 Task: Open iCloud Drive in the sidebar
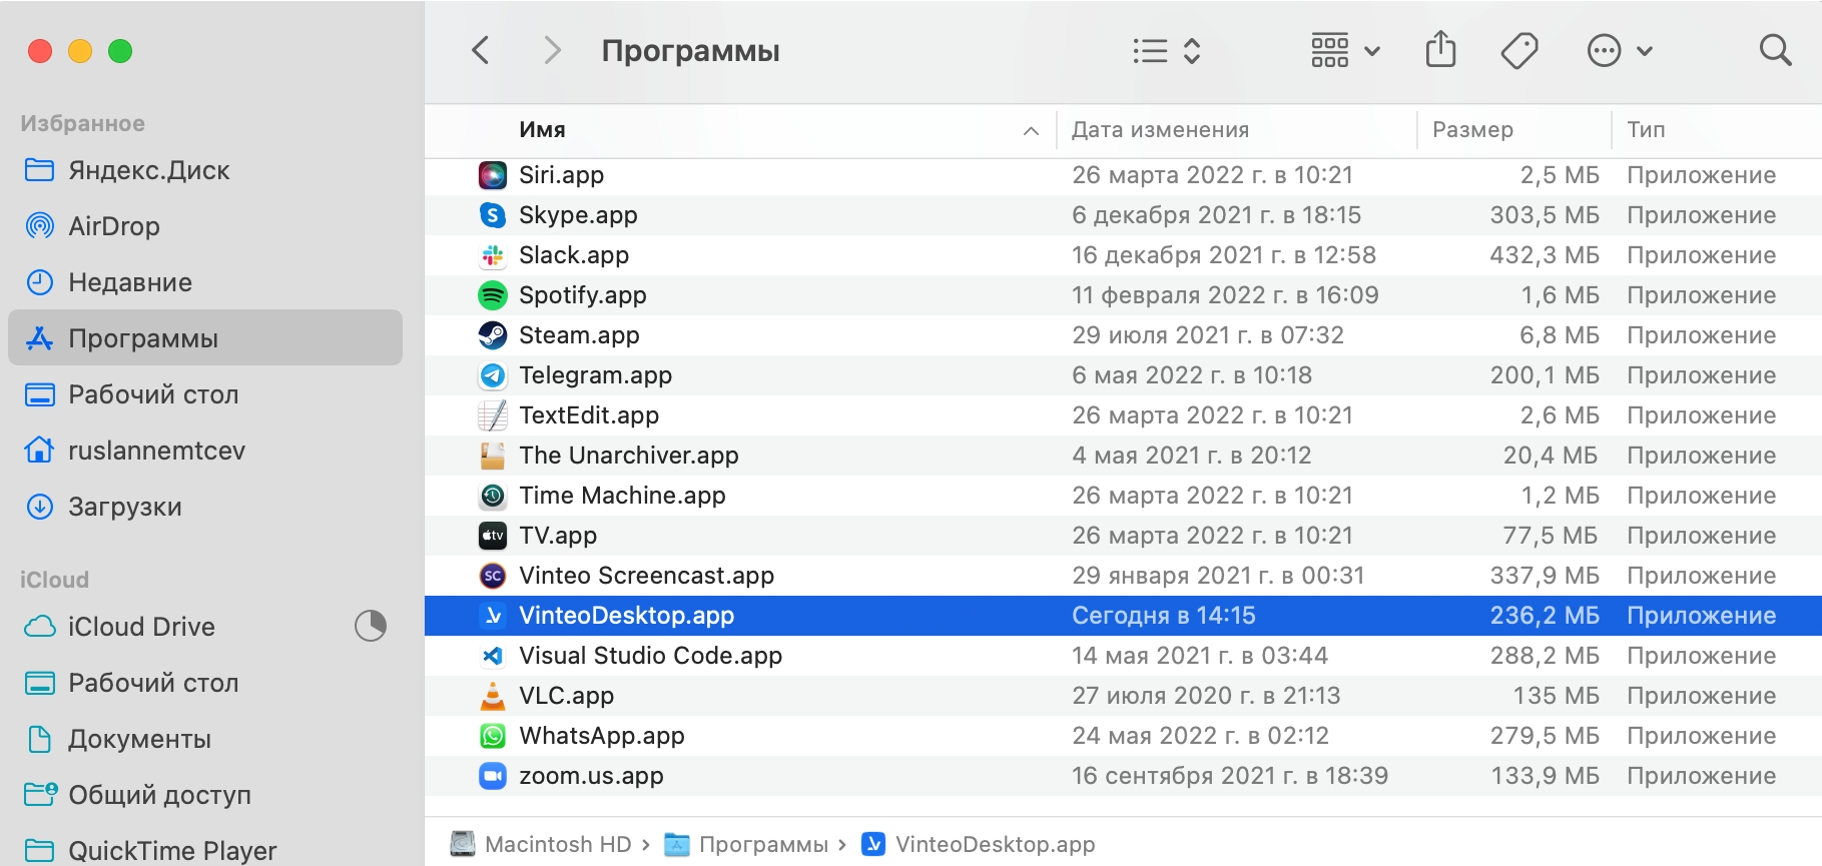205,626
